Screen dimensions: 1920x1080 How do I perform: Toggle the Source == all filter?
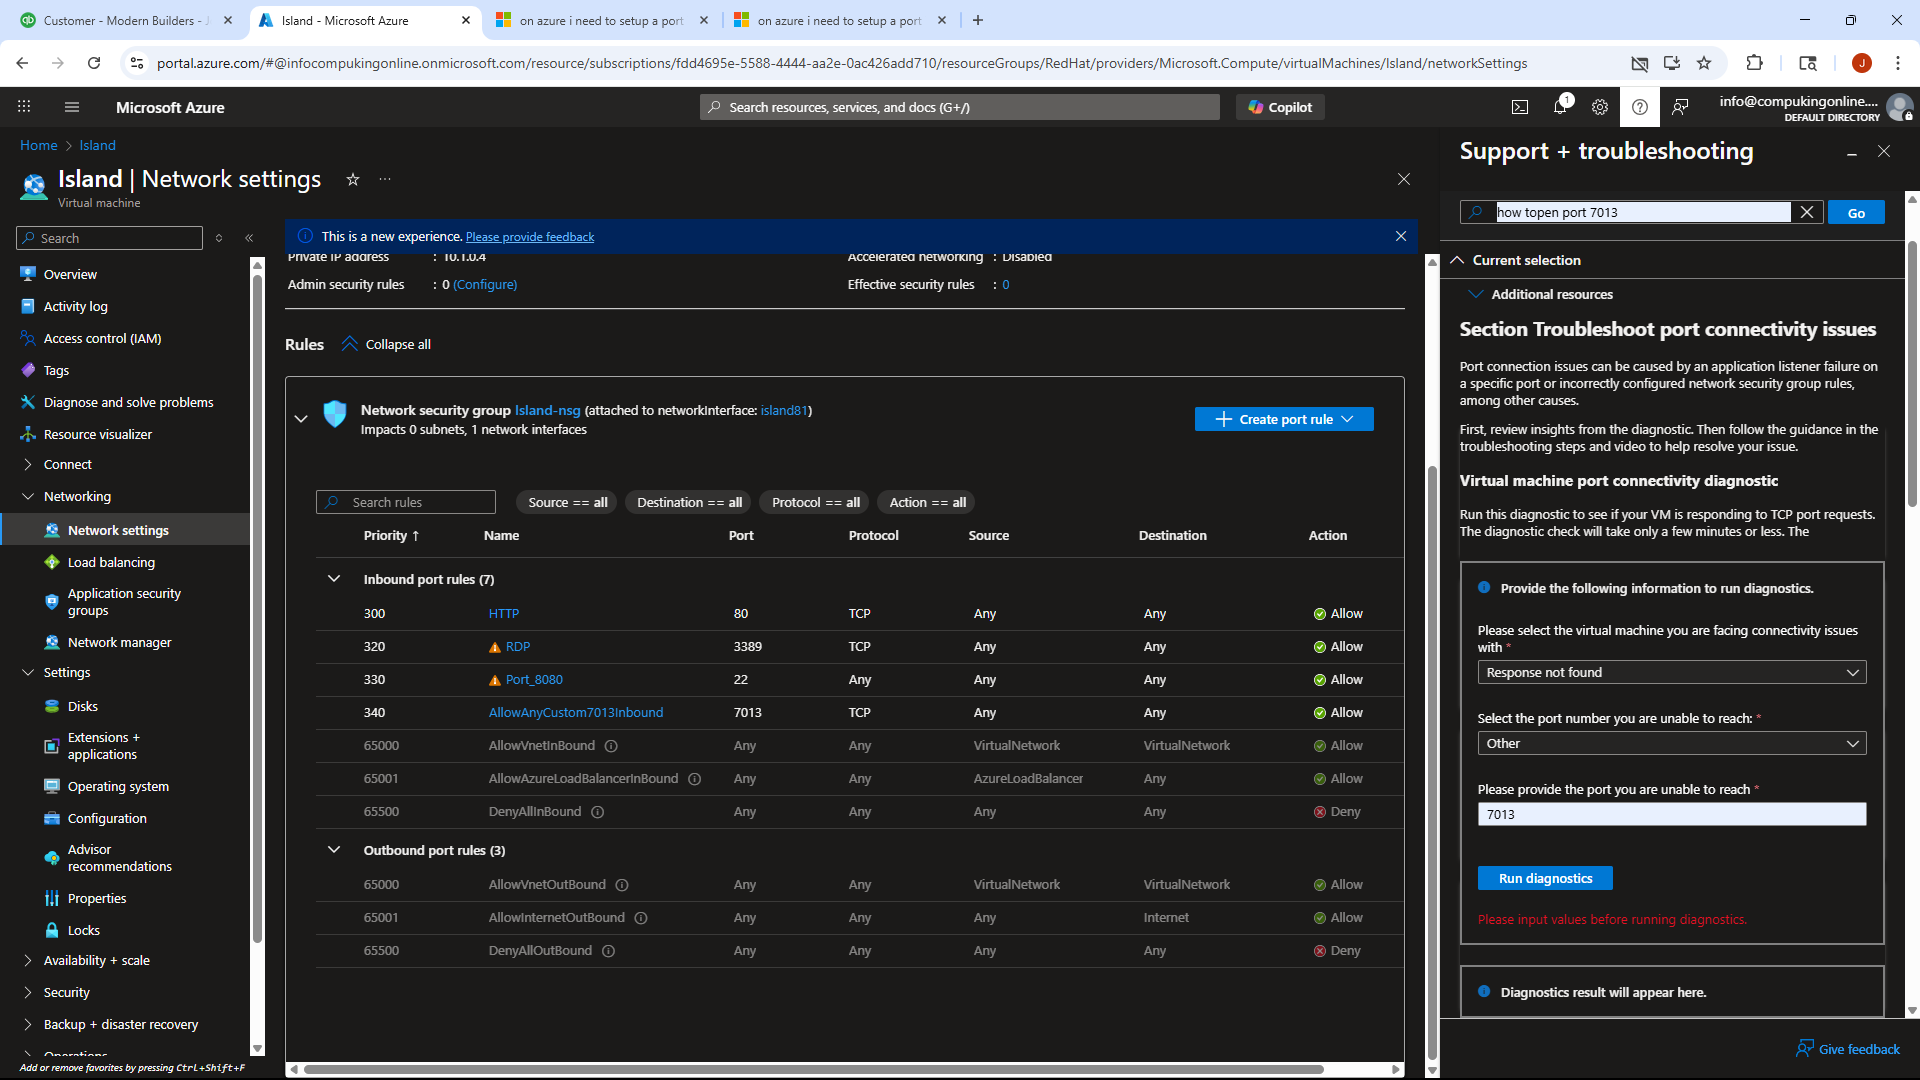click(x=567, y=502)
